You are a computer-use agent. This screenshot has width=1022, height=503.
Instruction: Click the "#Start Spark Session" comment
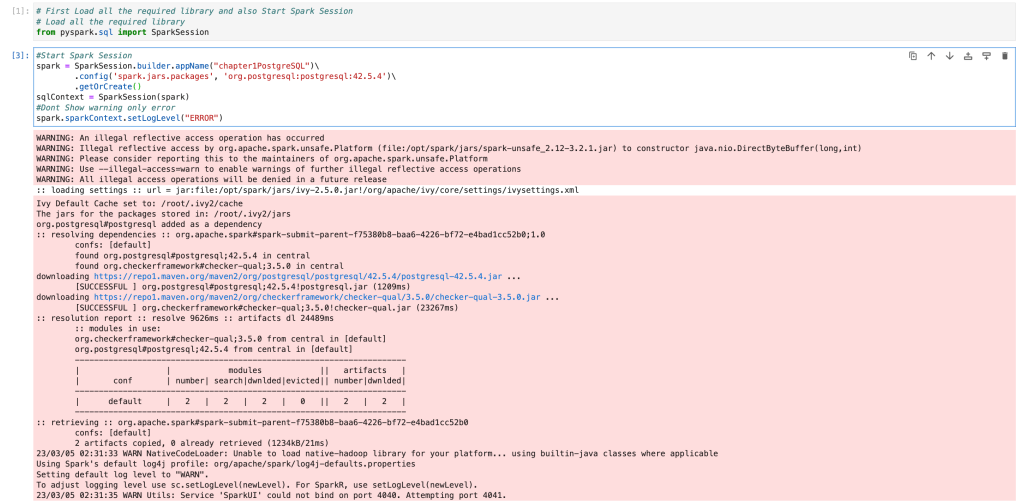point(83,56)
